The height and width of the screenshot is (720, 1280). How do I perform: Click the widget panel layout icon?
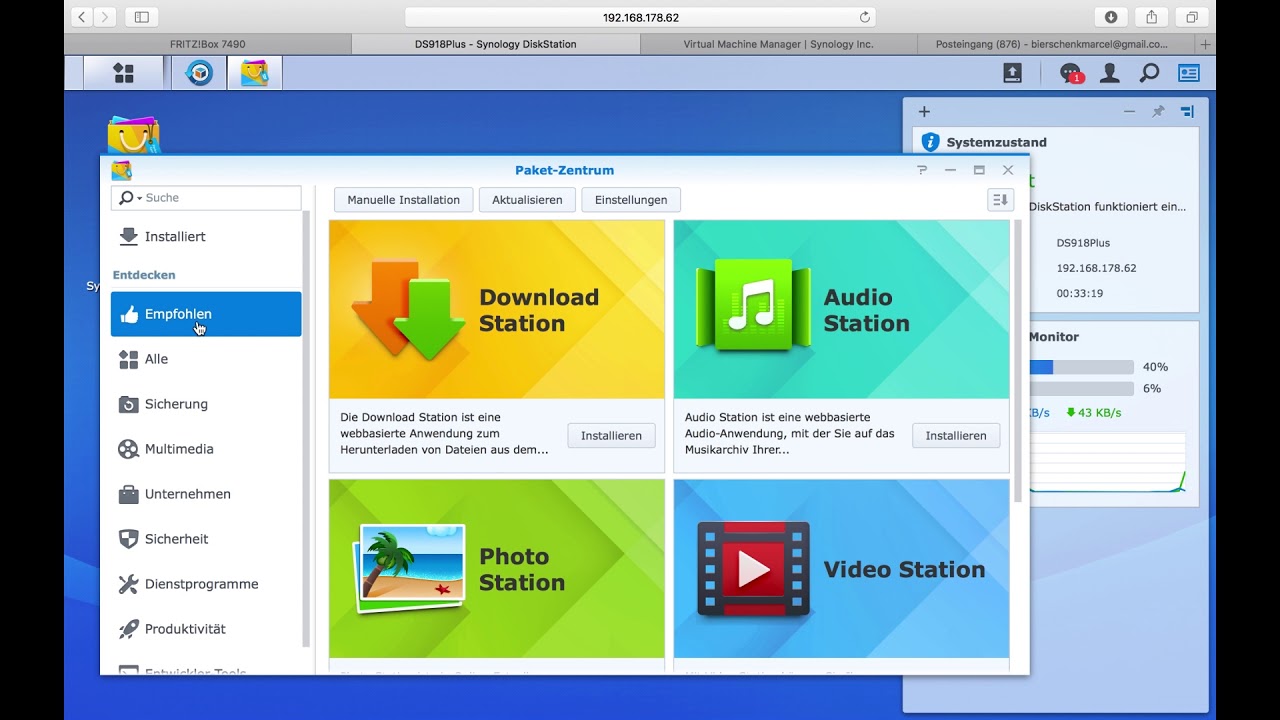pyautogui.click(x=1187, y=112)
